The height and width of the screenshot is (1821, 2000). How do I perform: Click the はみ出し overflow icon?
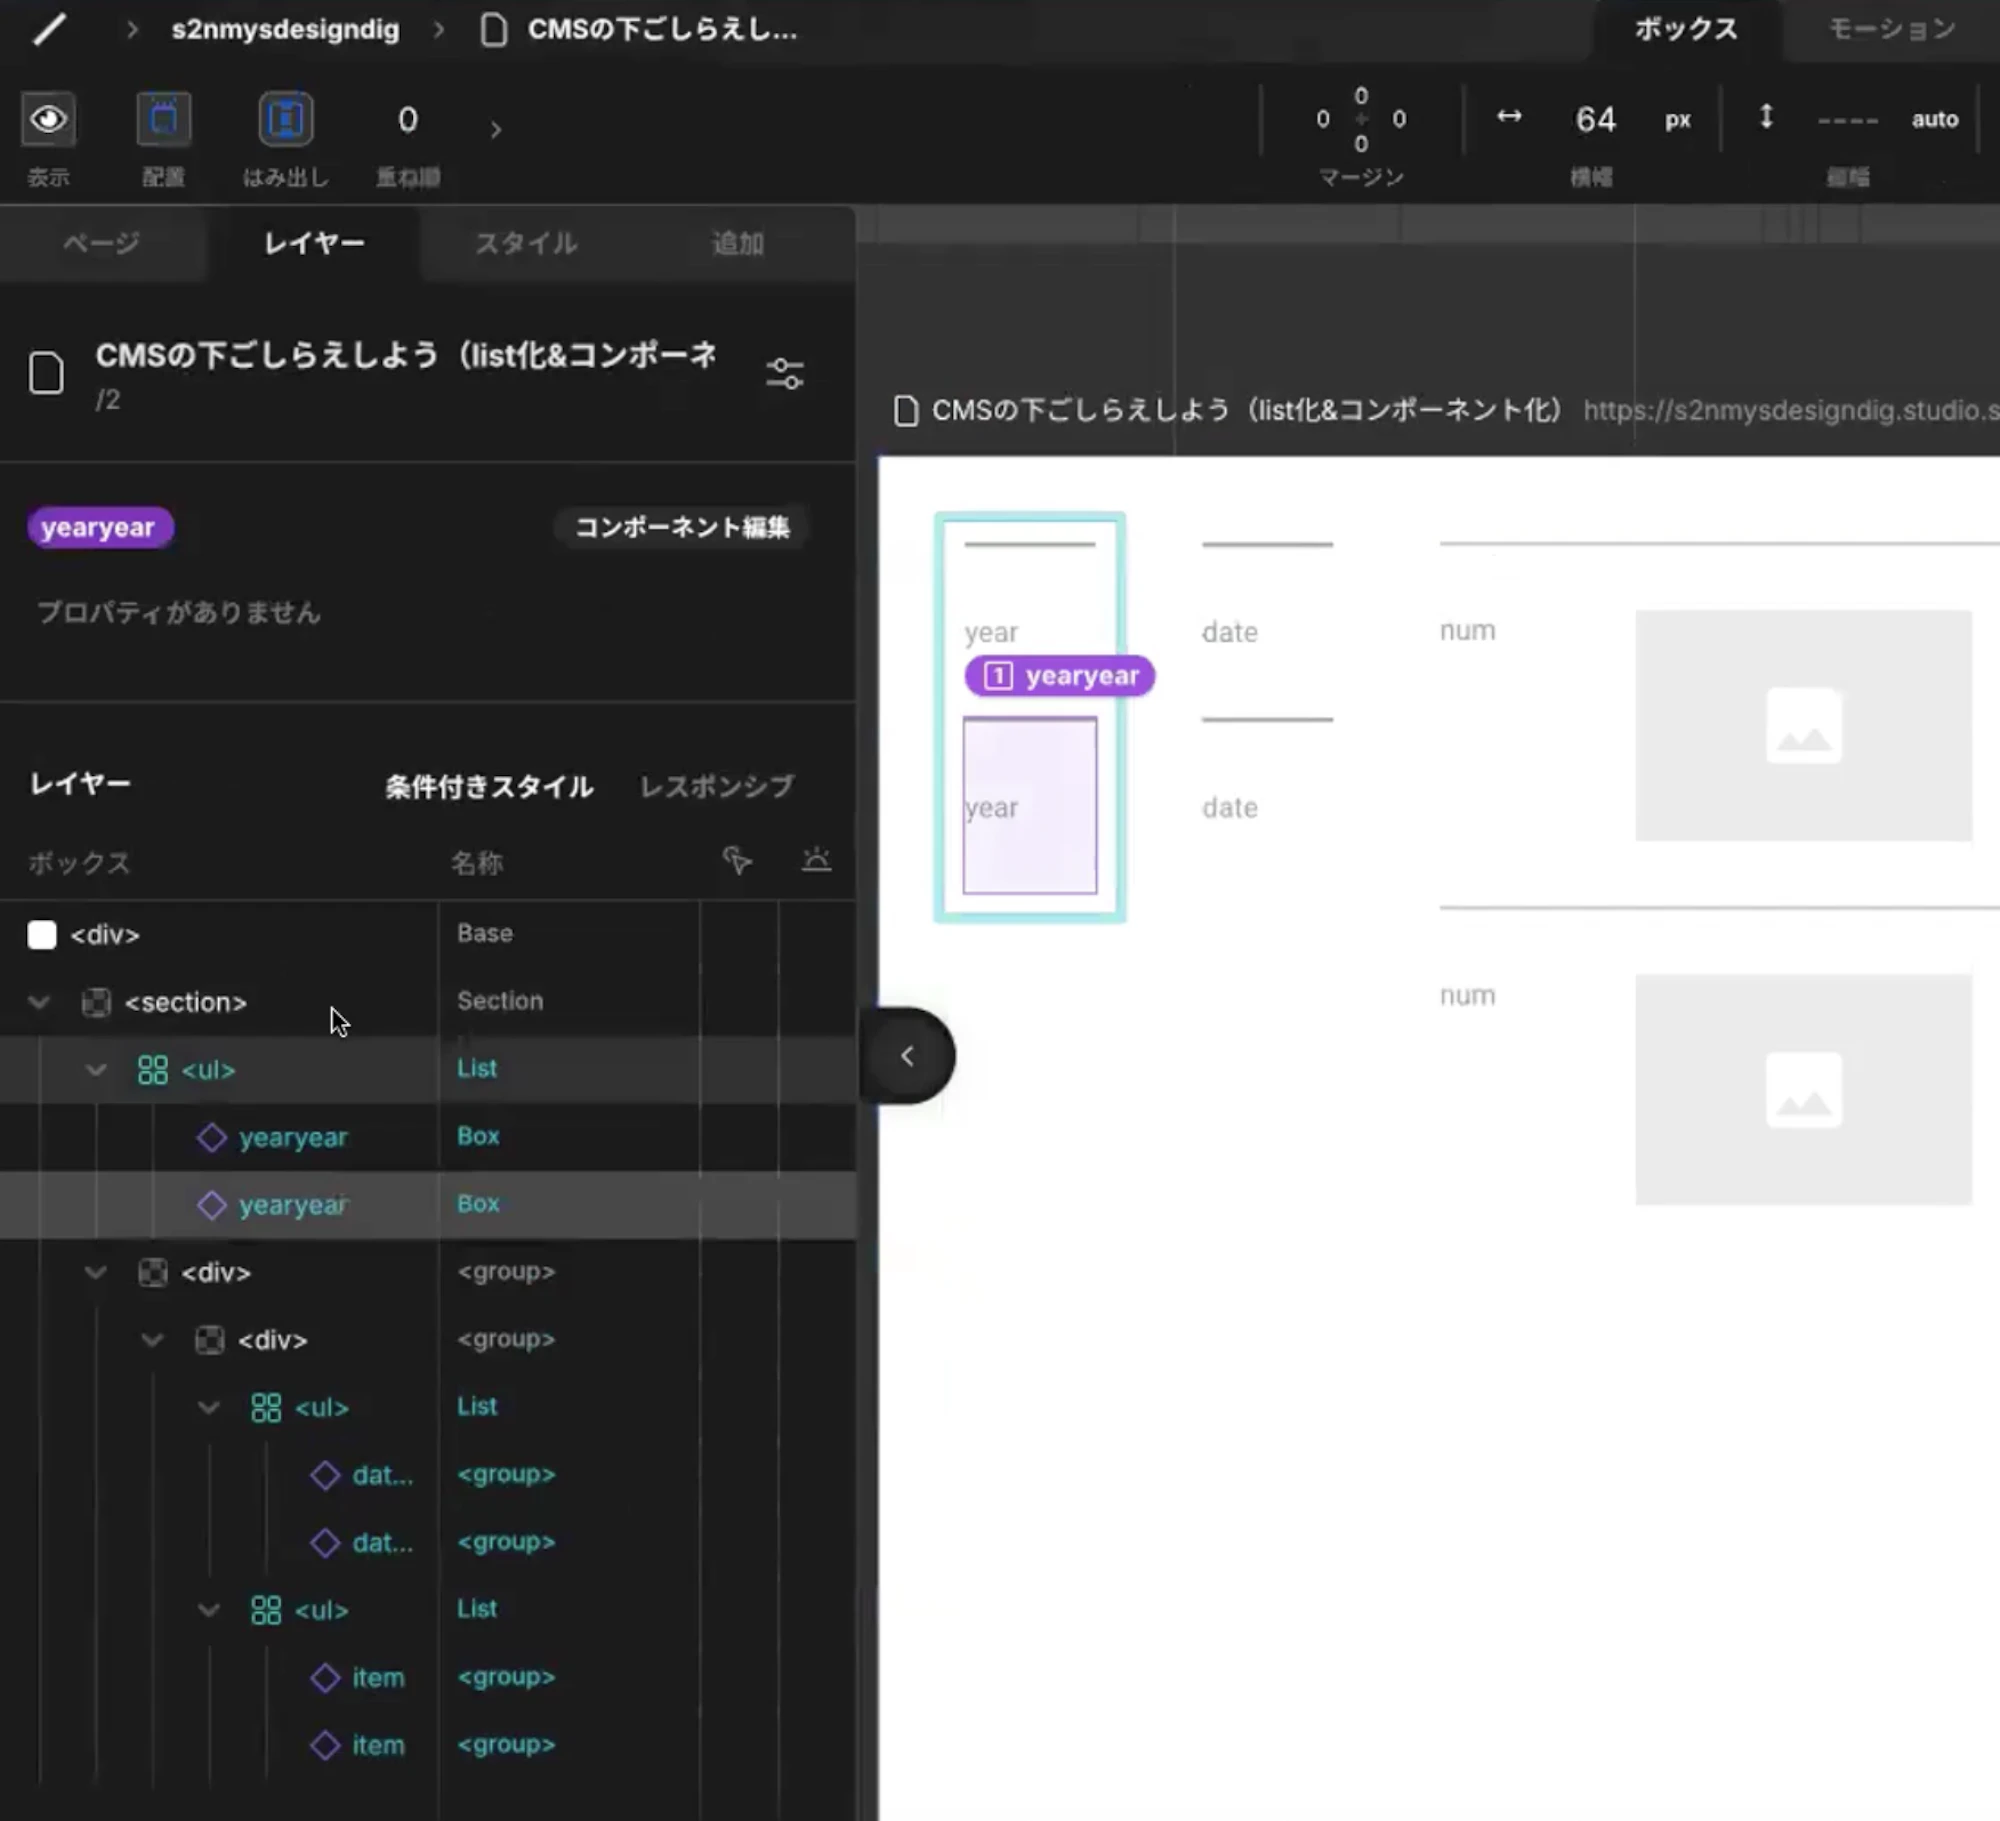[286, 120]
